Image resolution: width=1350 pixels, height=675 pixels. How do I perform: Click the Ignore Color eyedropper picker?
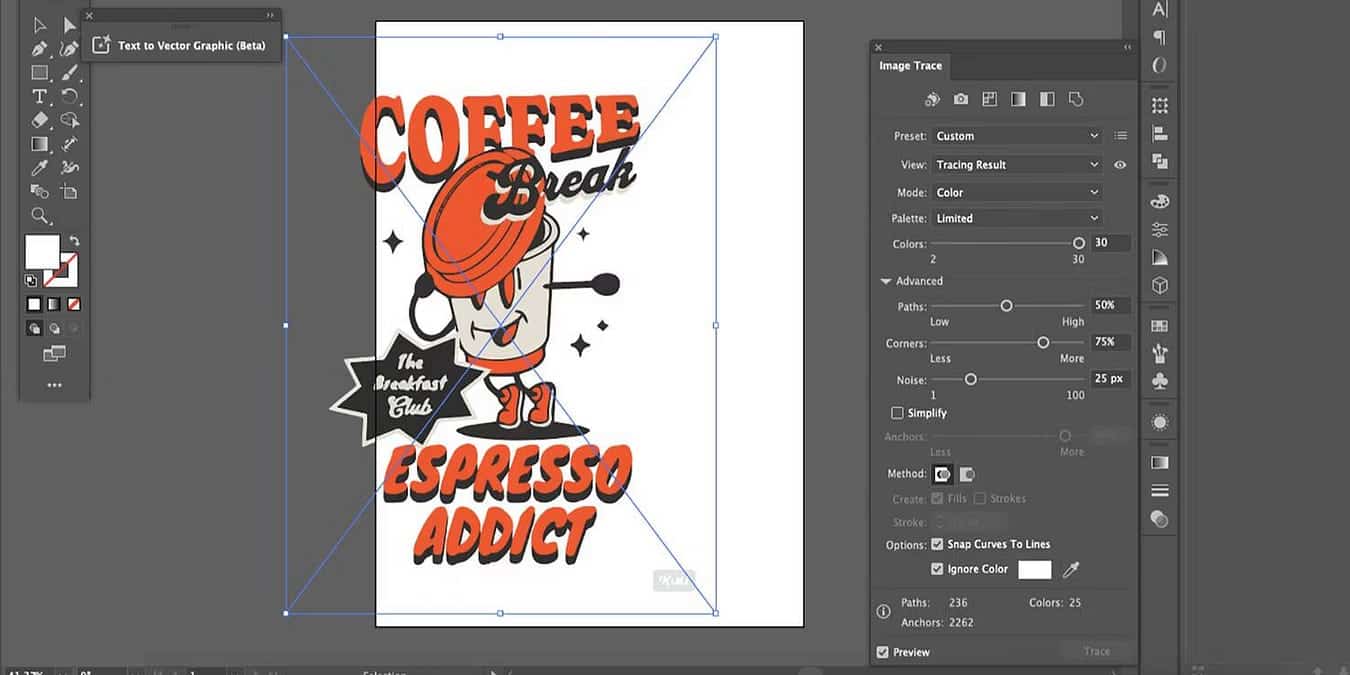coord(1071,570)
